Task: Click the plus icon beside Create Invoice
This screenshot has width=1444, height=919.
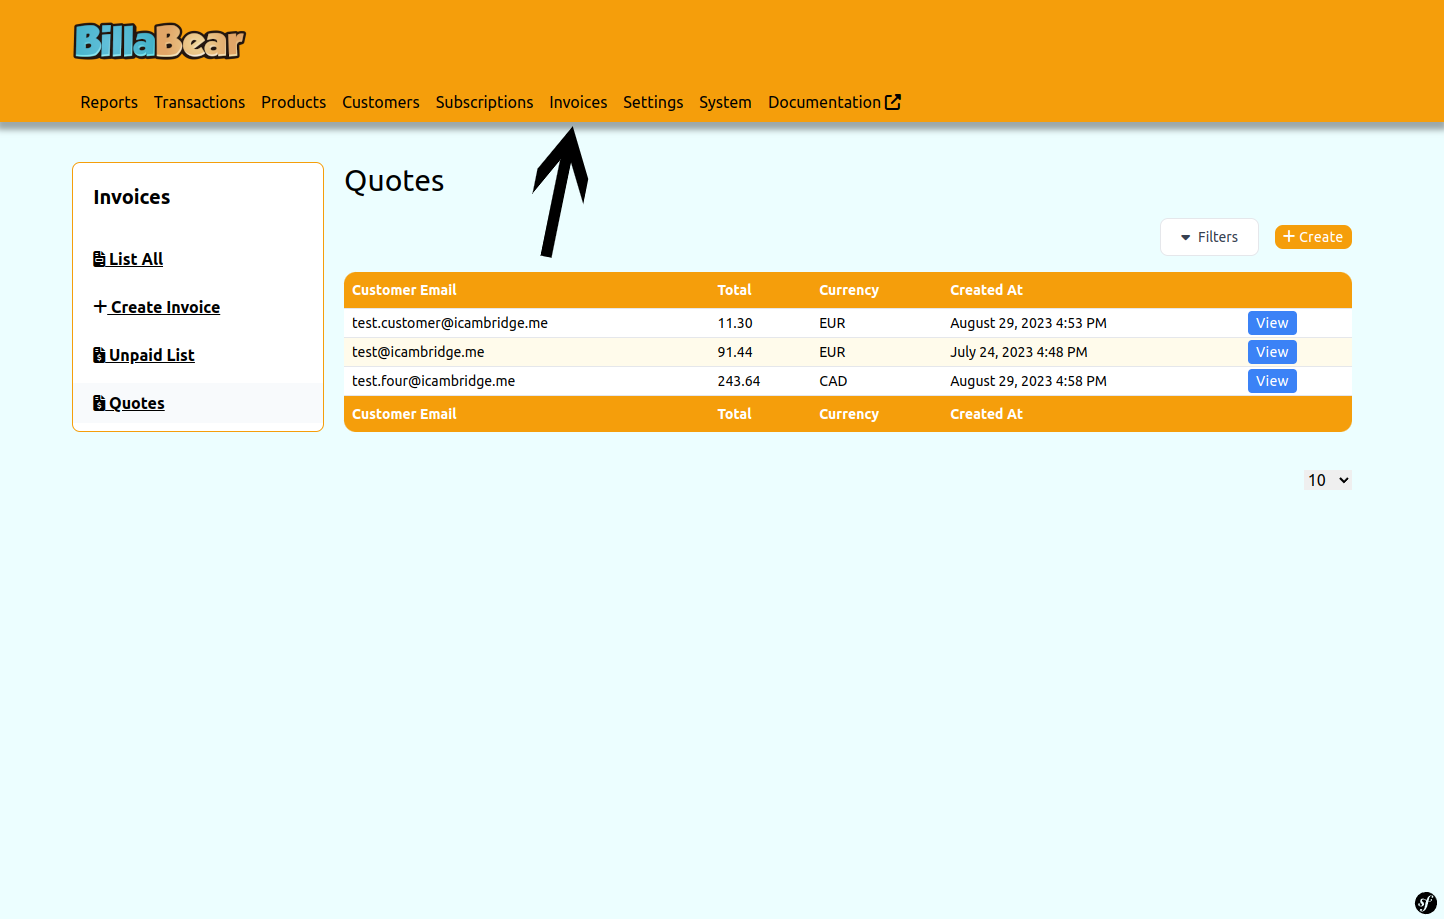Action: pos(100,306)
